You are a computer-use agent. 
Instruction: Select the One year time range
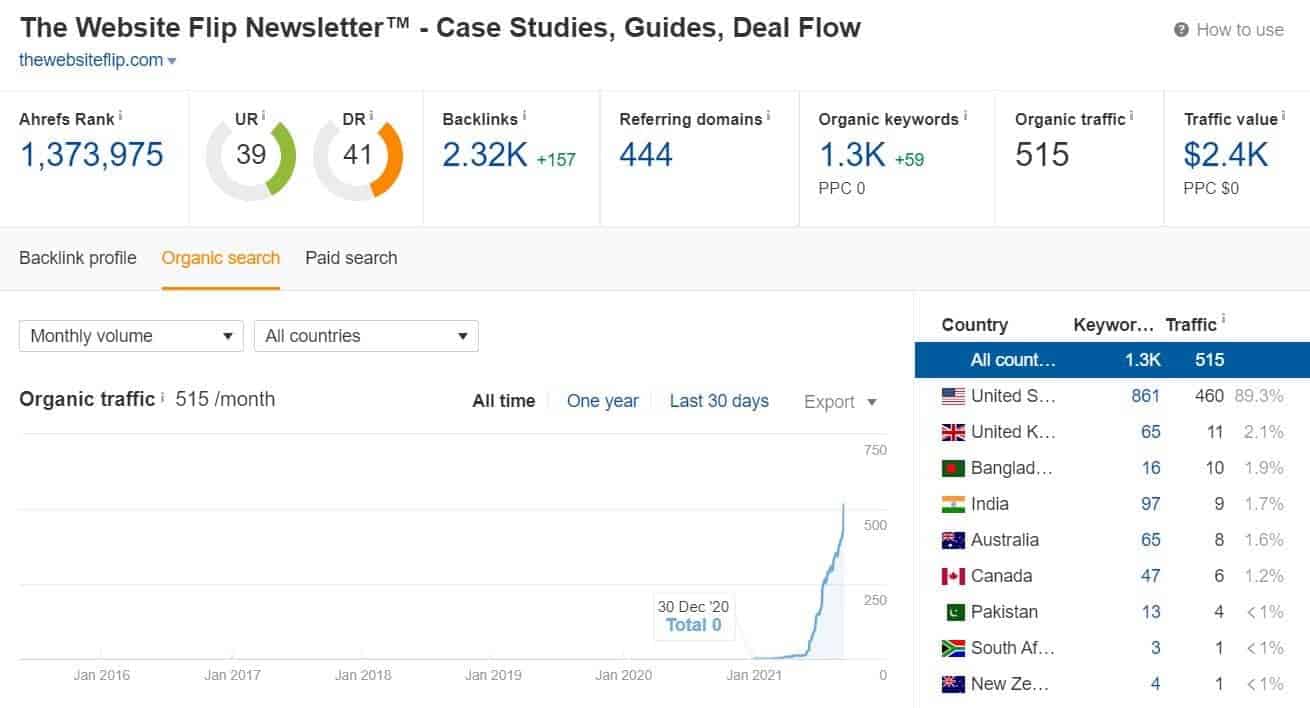(602, 401)
